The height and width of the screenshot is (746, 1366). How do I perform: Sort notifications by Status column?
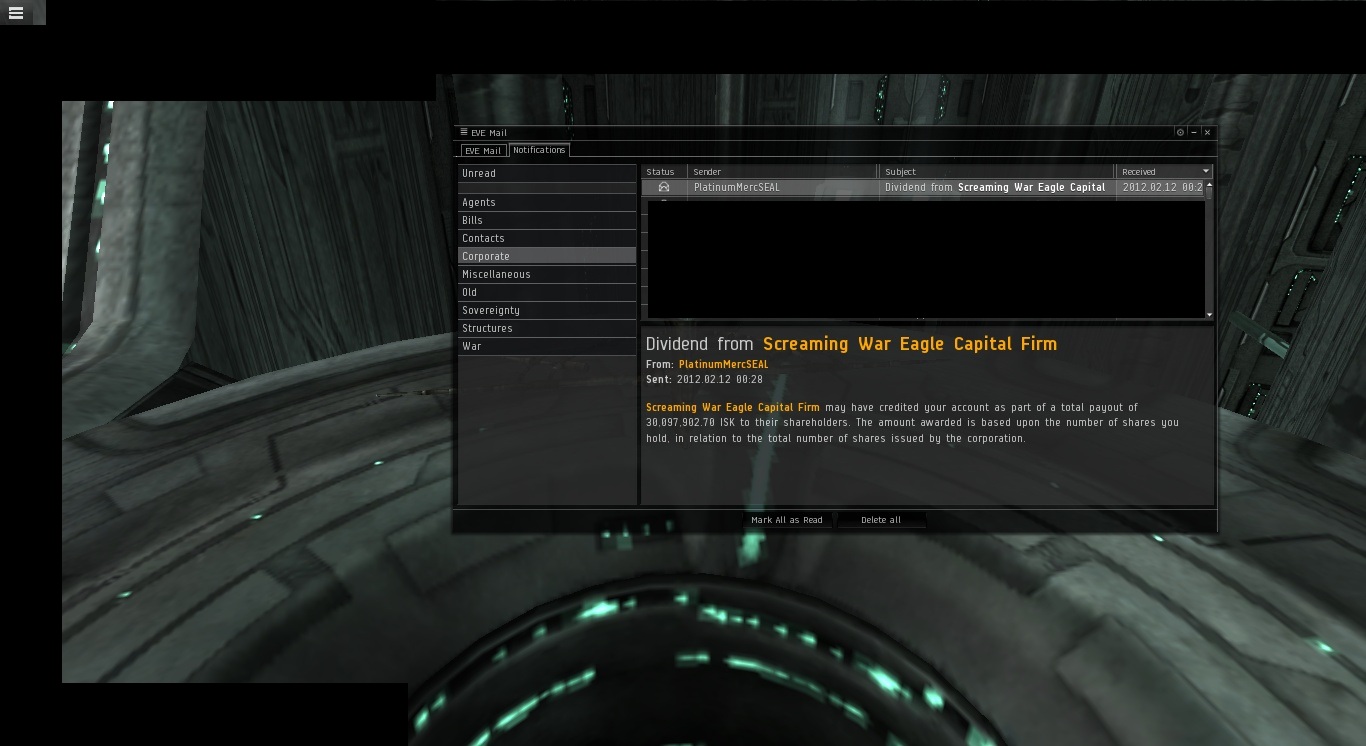pyautogui.click(x=664, y=172)
